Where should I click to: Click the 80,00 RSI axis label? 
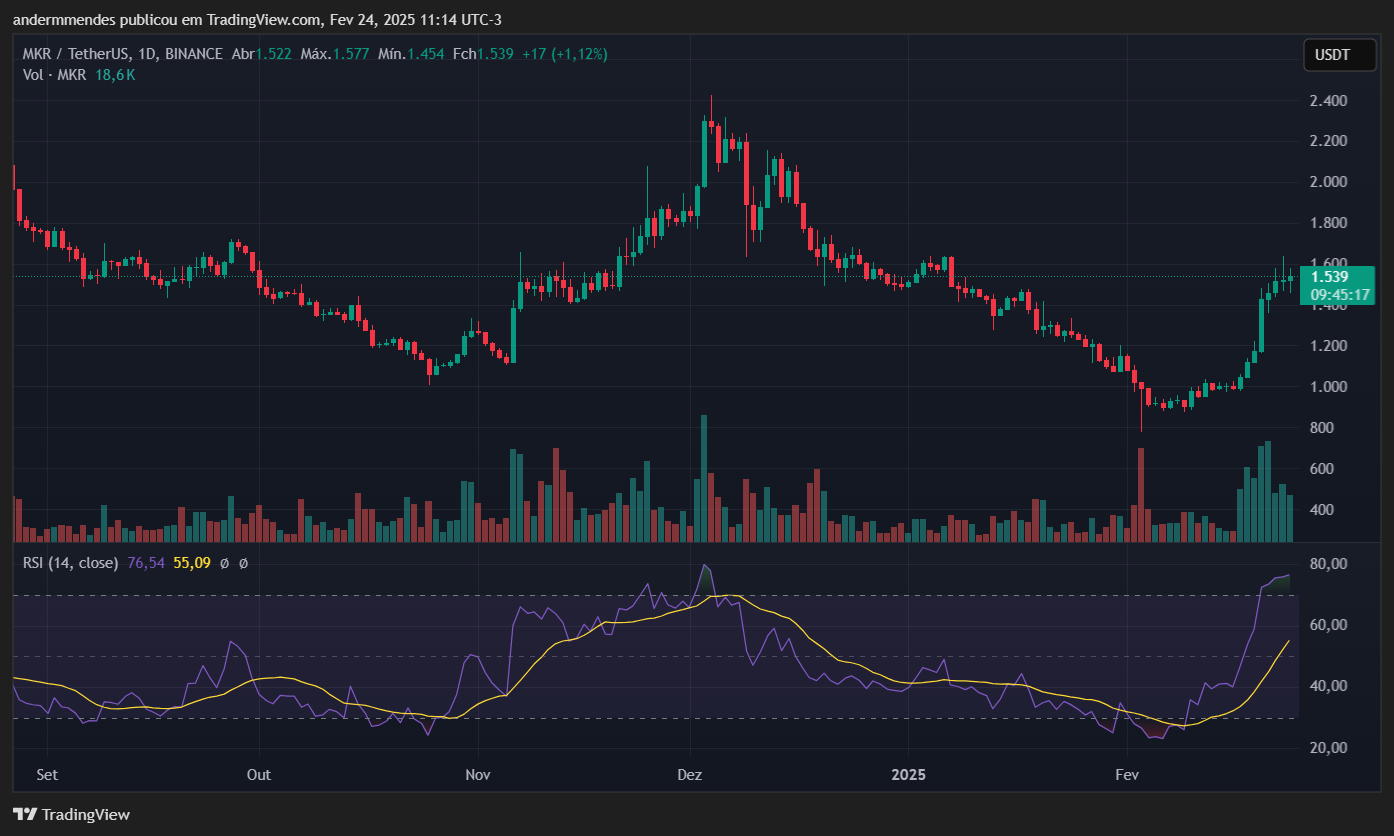(1329, 564)
